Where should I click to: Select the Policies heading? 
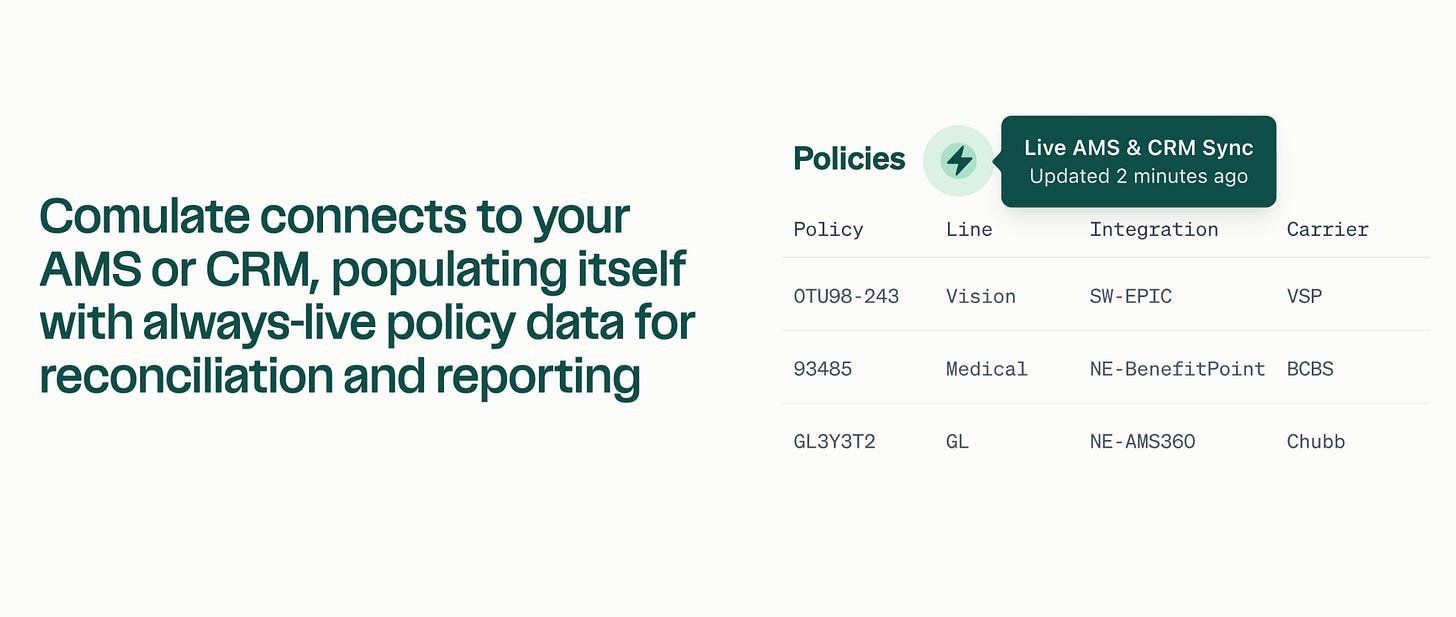(849, 159)
